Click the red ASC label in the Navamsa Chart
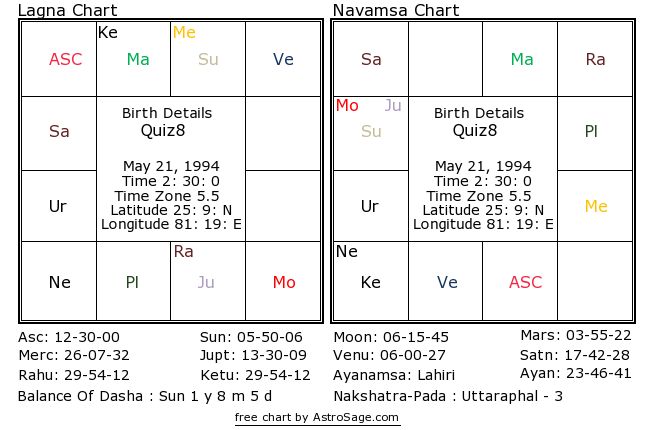This screenshot has height=430, width=660. pyautogui.click(x=525, y=283)
